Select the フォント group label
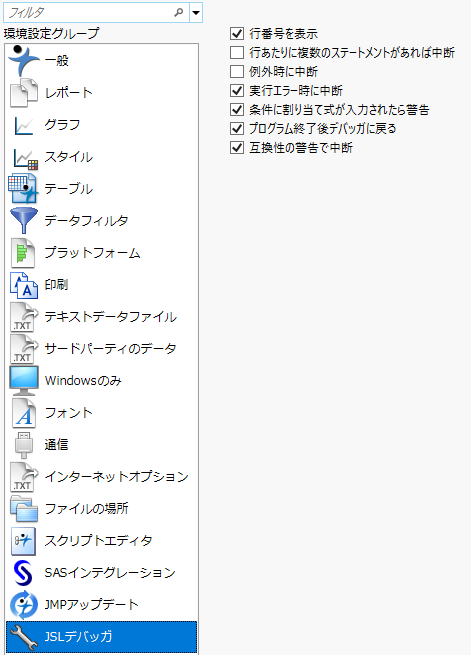Image resolution: width=471 pixels, height=655 pixels. (68, 413)
